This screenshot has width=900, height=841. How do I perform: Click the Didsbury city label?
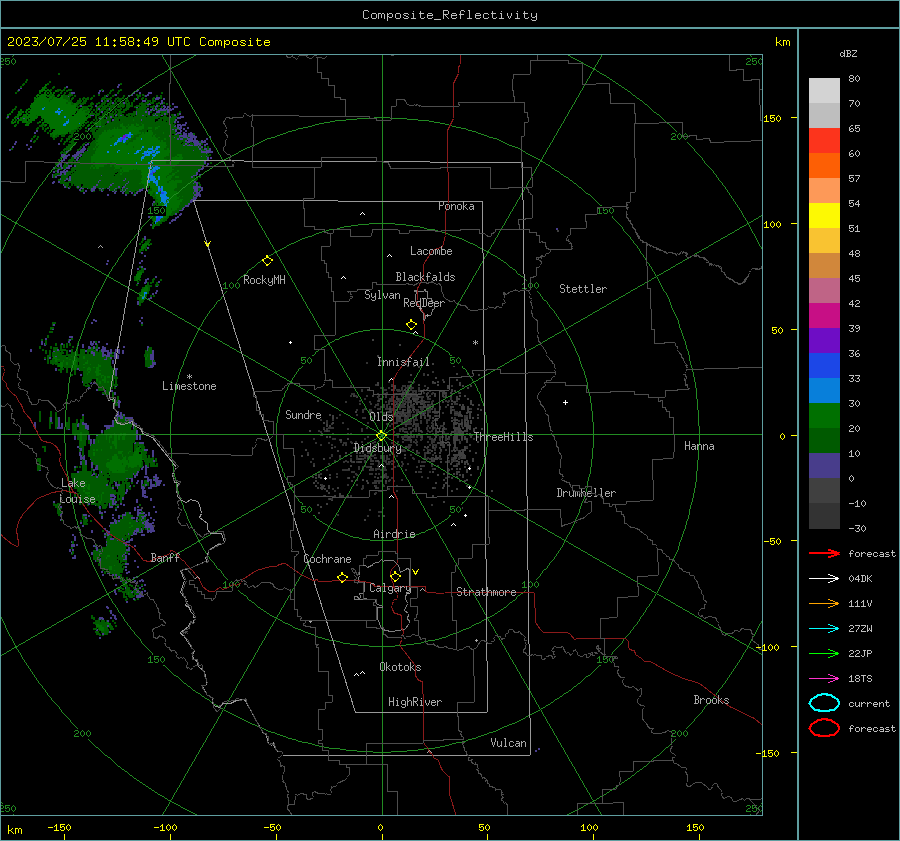coord(378,448)
